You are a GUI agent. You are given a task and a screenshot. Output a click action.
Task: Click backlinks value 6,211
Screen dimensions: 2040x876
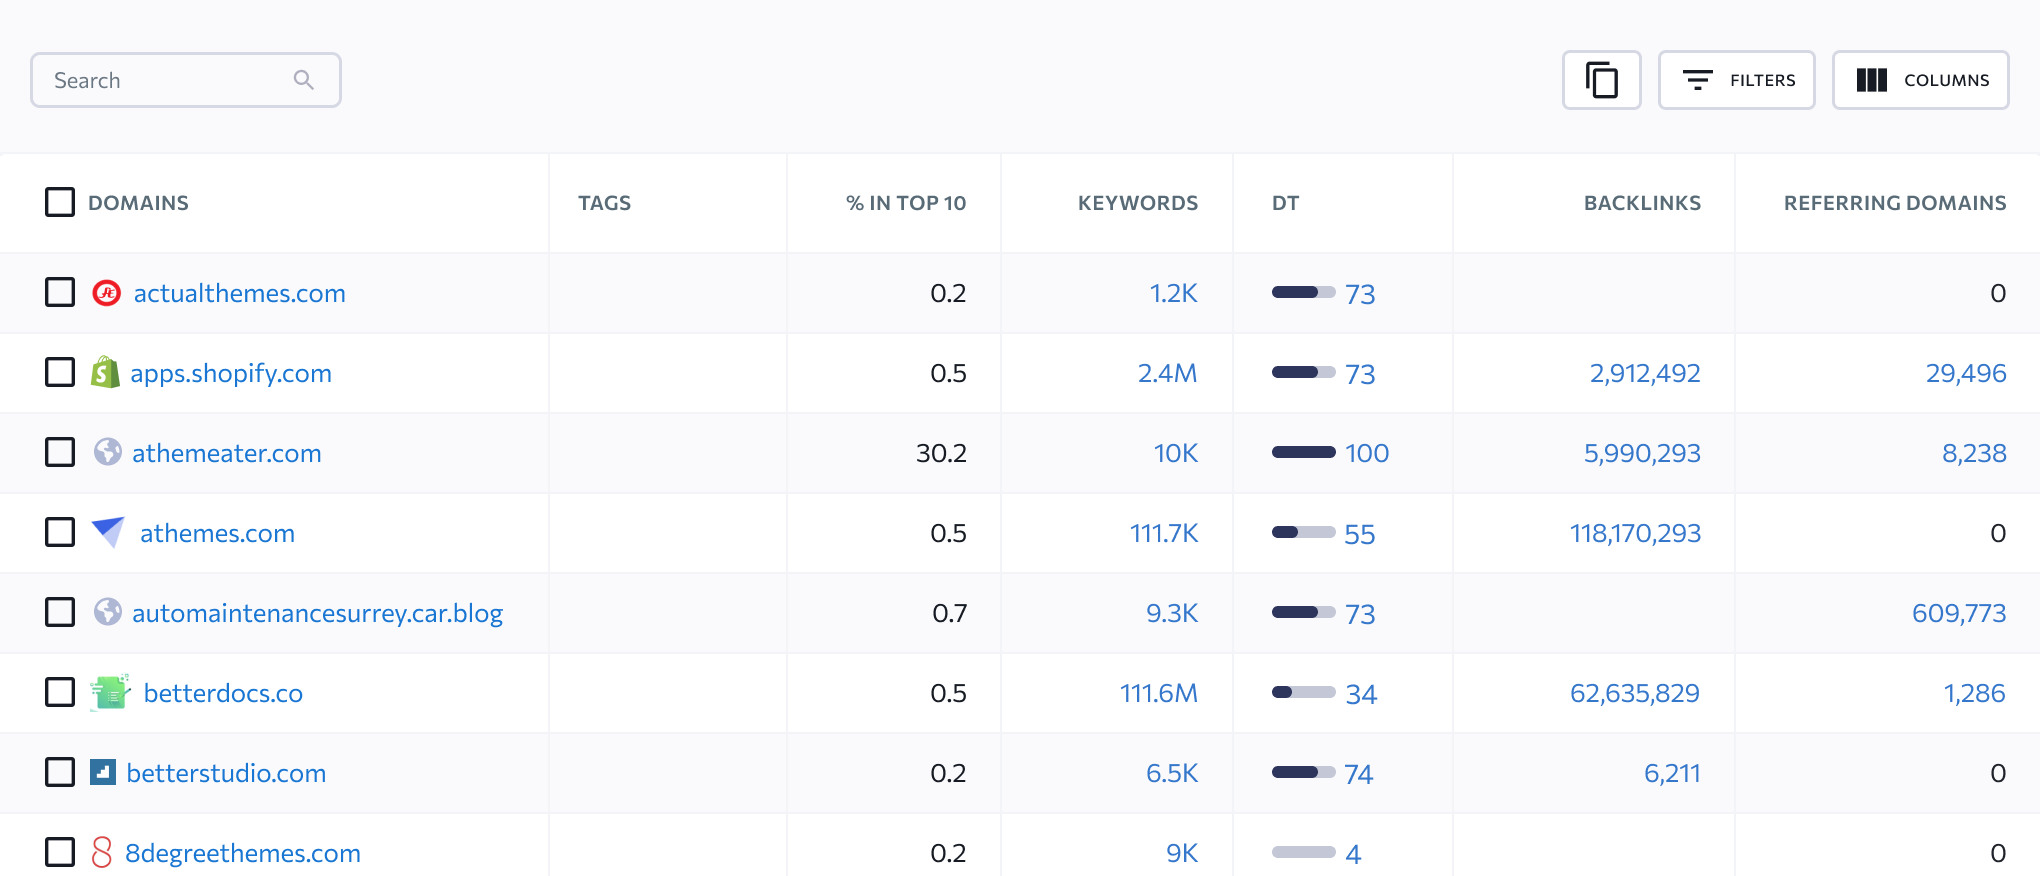tap(1672, 773)
